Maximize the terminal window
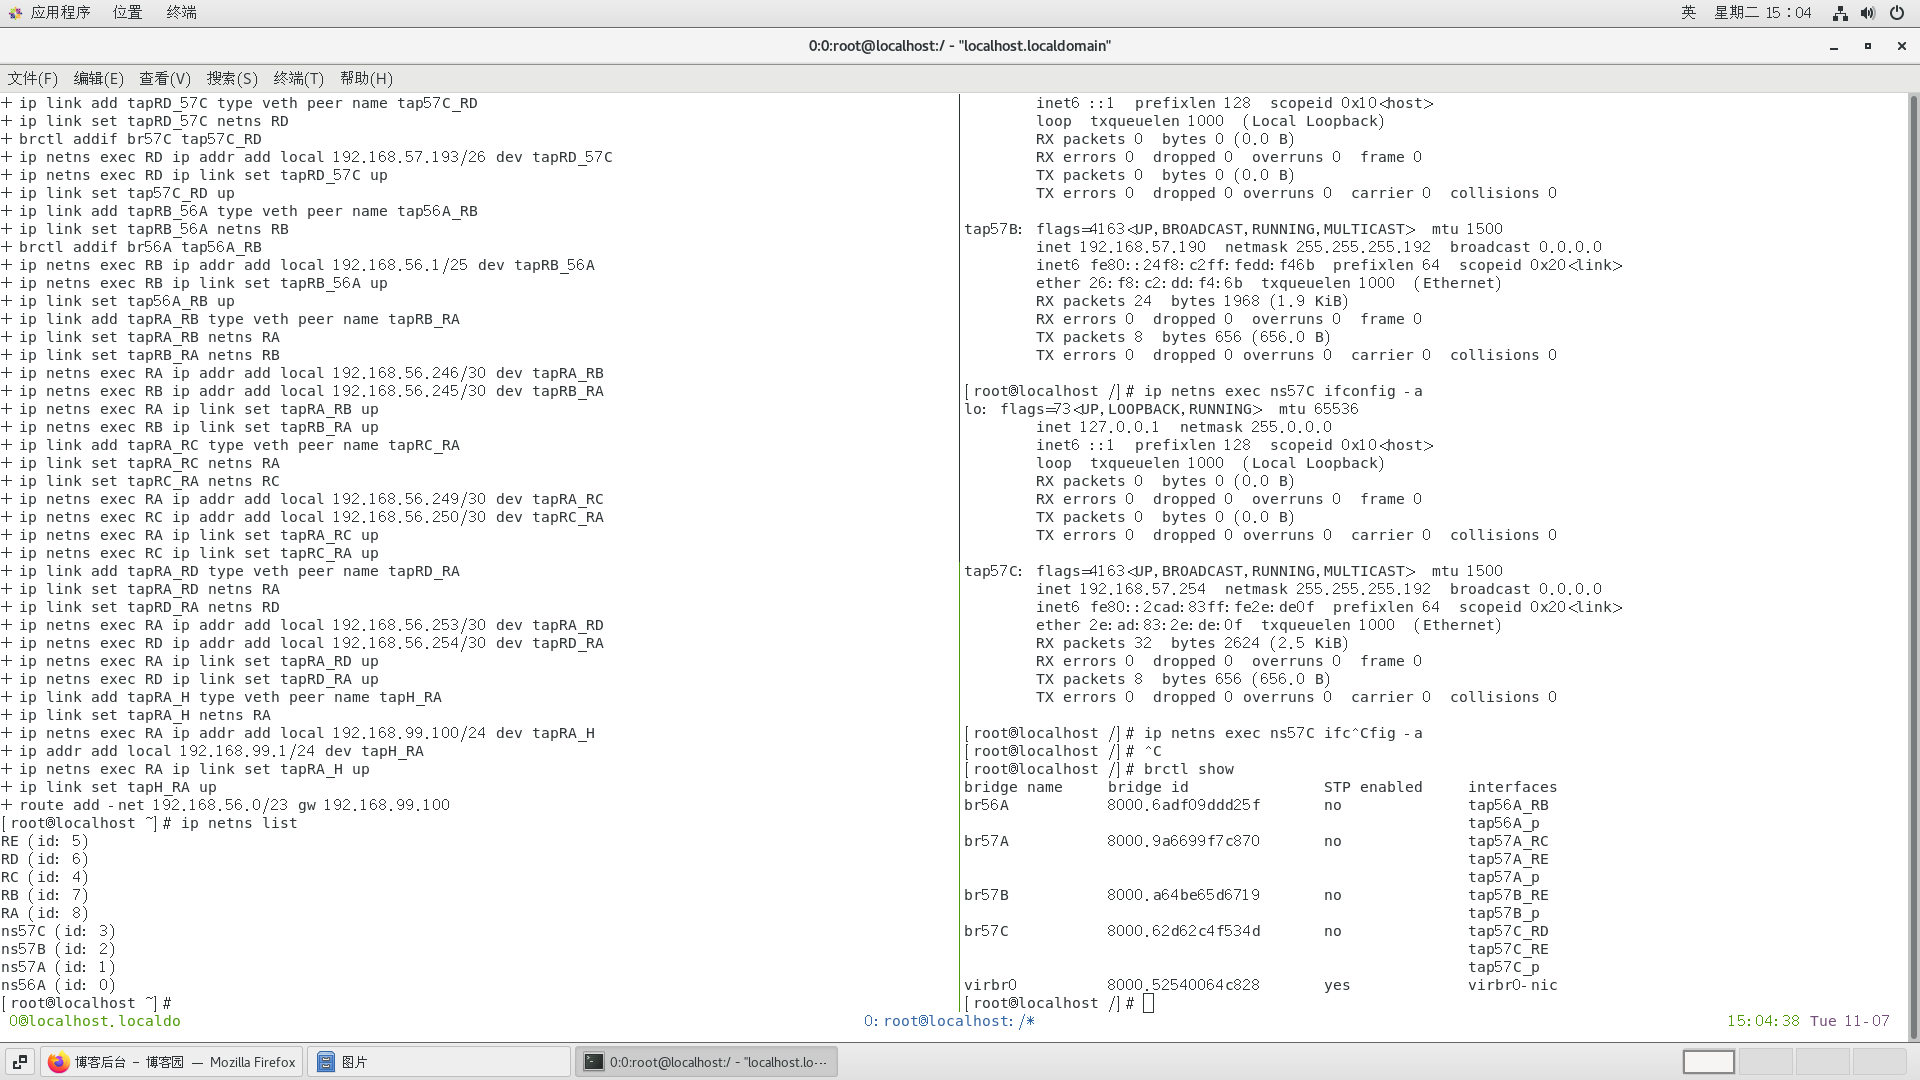Viewport: 1920px width, 1080px height. click(1867, 46)
